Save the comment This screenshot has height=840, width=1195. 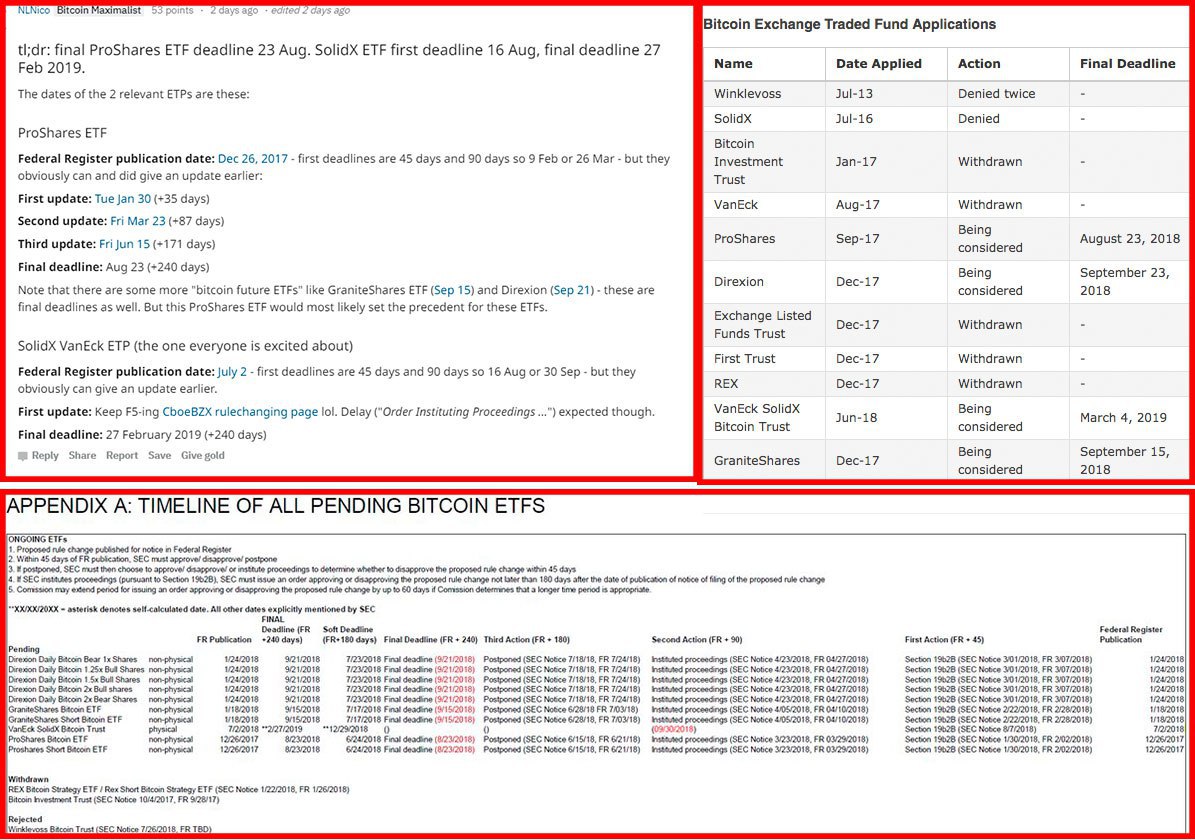[159, 456]
